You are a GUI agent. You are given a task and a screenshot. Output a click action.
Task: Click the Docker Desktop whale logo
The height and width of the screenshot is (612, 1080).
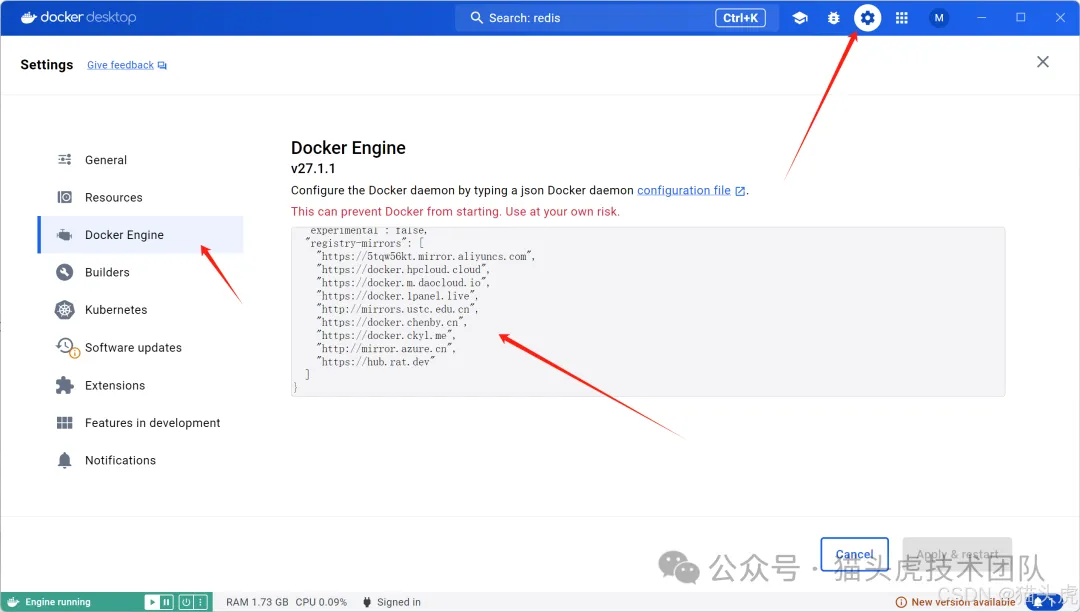[28, 17]
